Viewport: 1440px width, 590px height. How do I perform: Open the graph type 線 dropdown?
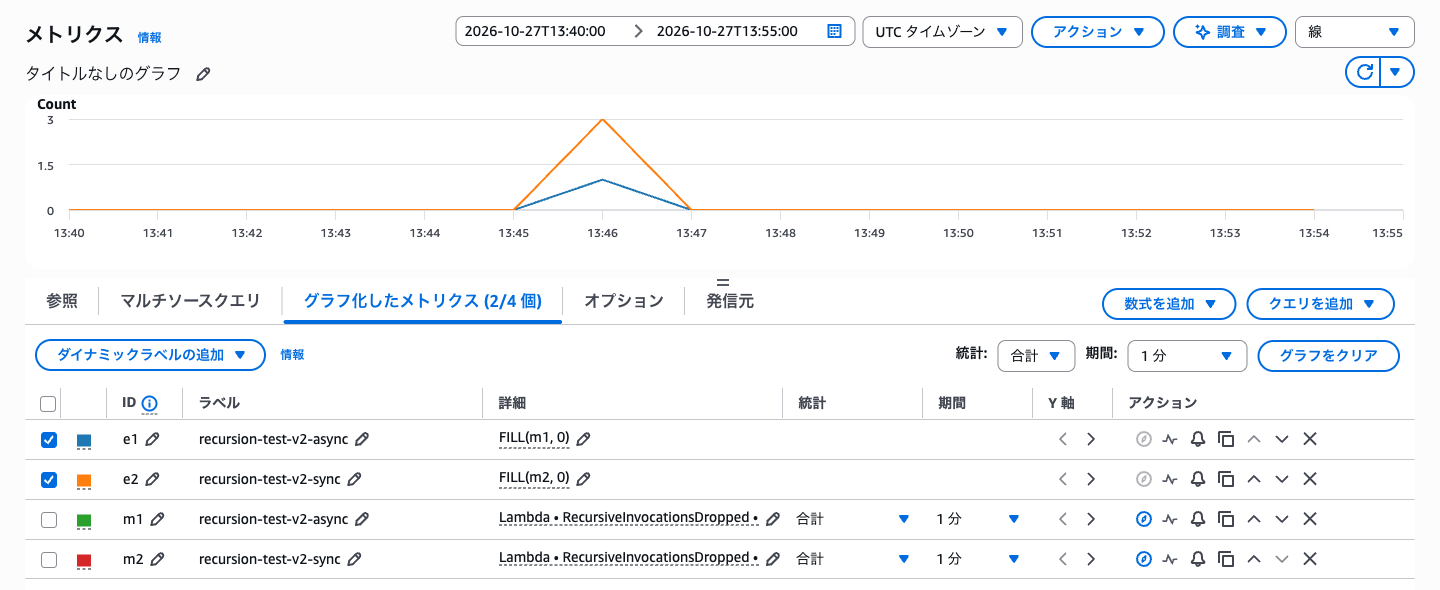coord(1354,31)
